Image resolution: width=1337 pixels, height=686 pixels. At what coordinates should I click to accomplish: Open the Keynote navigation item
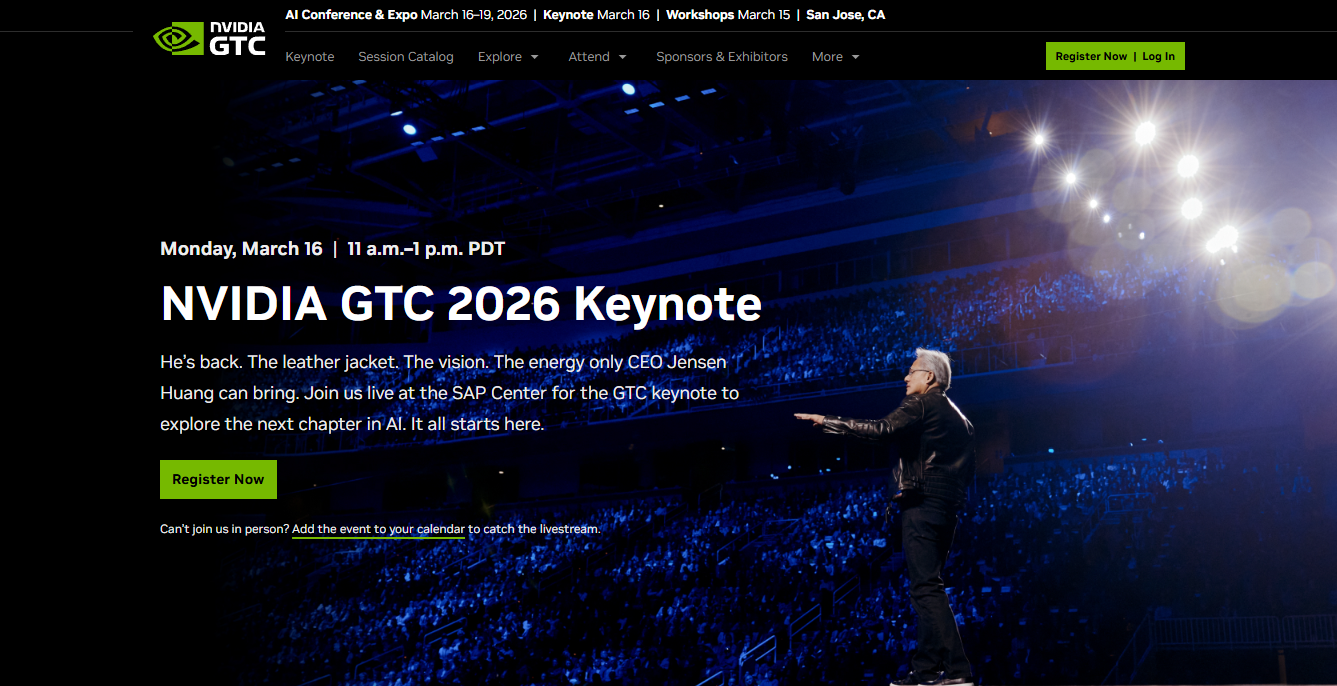(x=310, y=57)
